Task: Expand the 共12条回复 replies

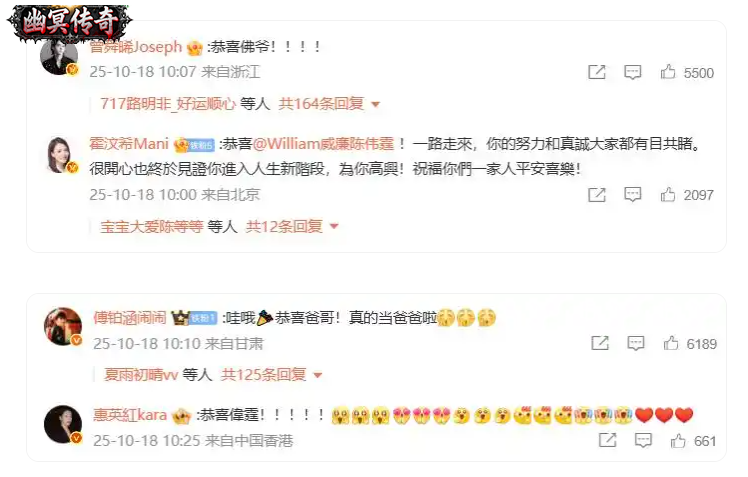Action: click(x=292, y=226)
